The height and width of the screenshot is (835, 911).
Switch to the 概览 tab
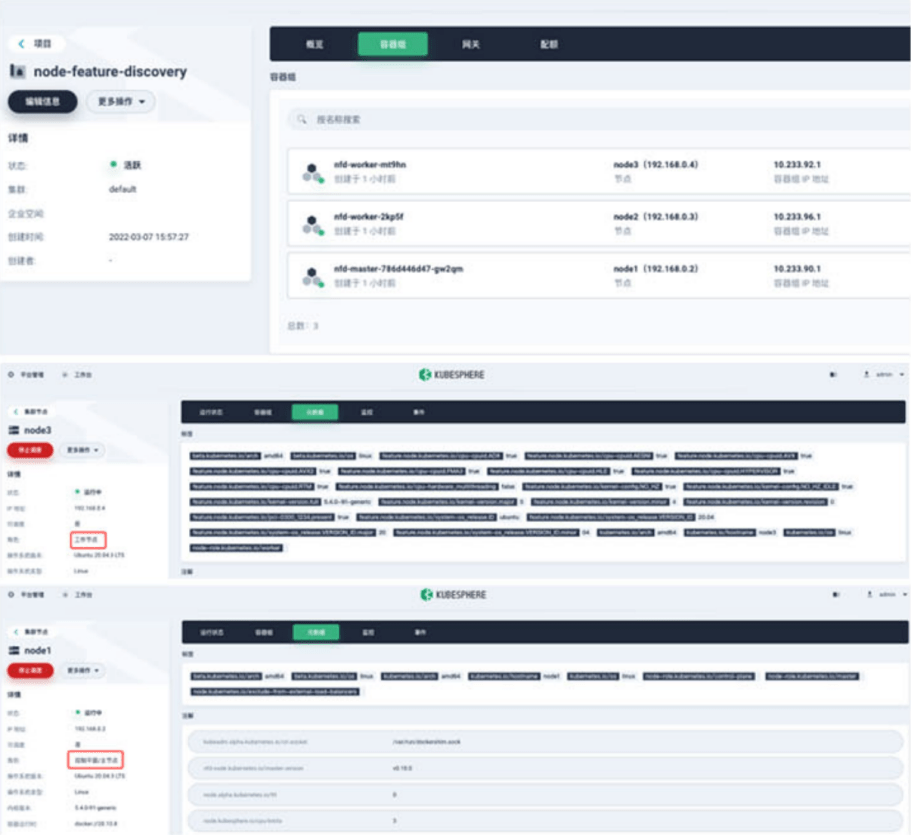tap(314, 44)
